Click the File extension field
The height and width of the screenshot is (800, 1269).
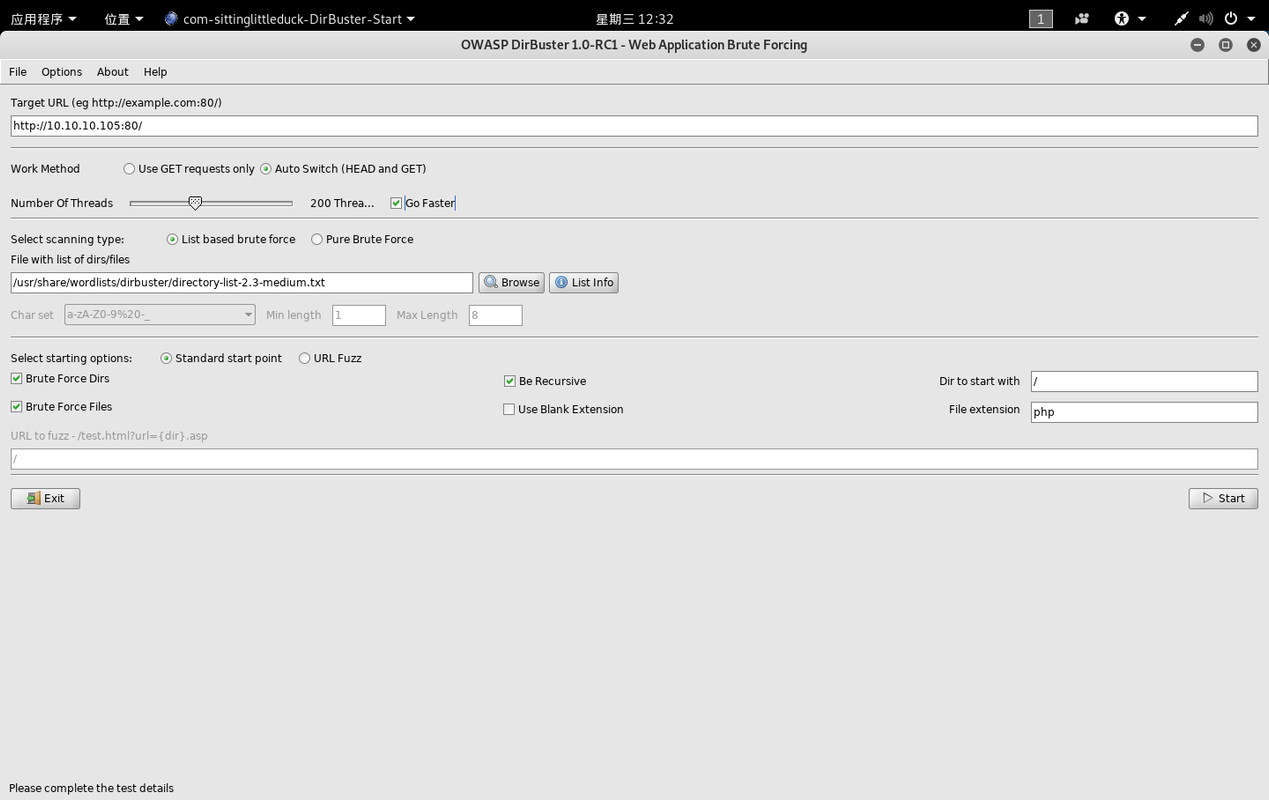point(1144,412)
